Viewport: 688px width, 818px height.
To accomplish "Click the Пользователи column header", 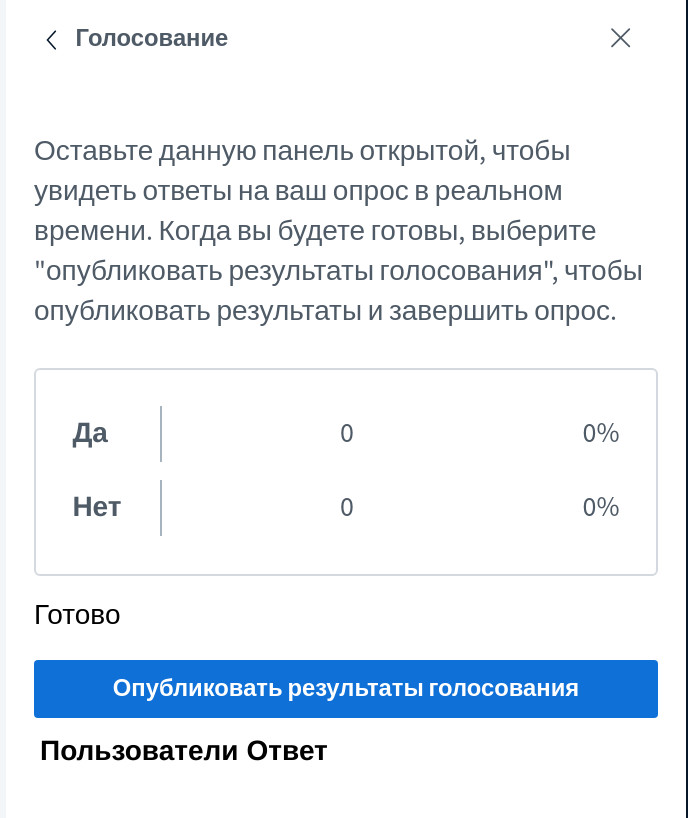I will coord(139,751).
